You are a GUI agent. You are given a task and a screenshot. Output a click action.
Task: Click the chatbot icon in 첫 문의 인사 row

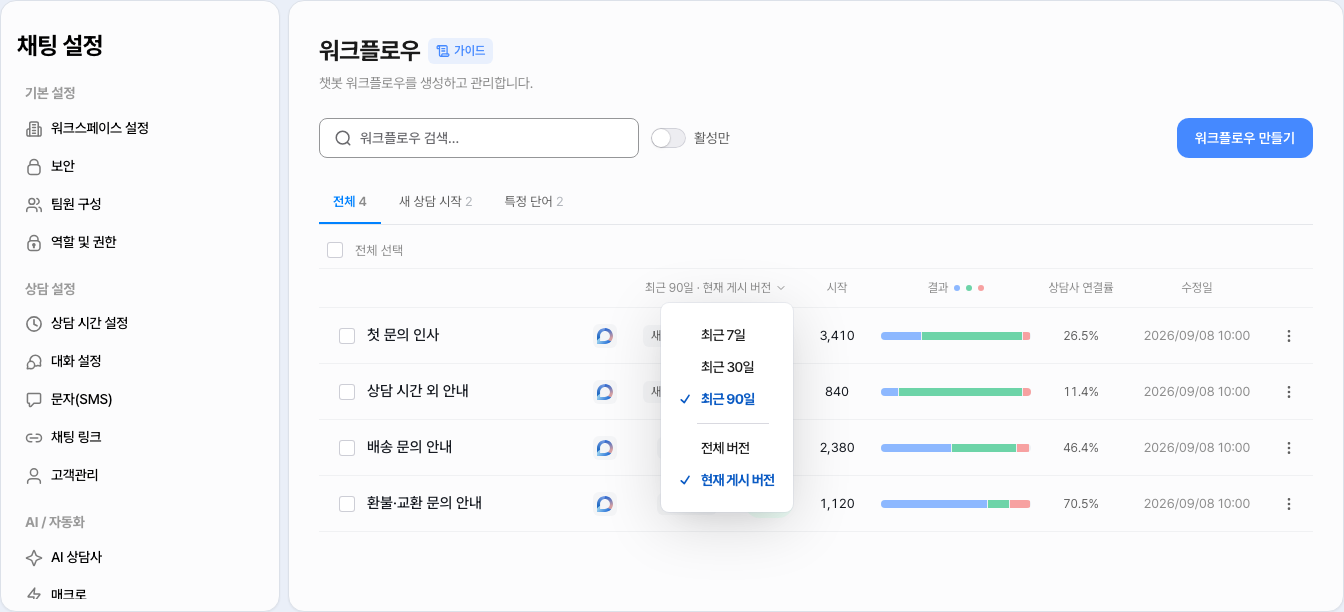(604, 336)
